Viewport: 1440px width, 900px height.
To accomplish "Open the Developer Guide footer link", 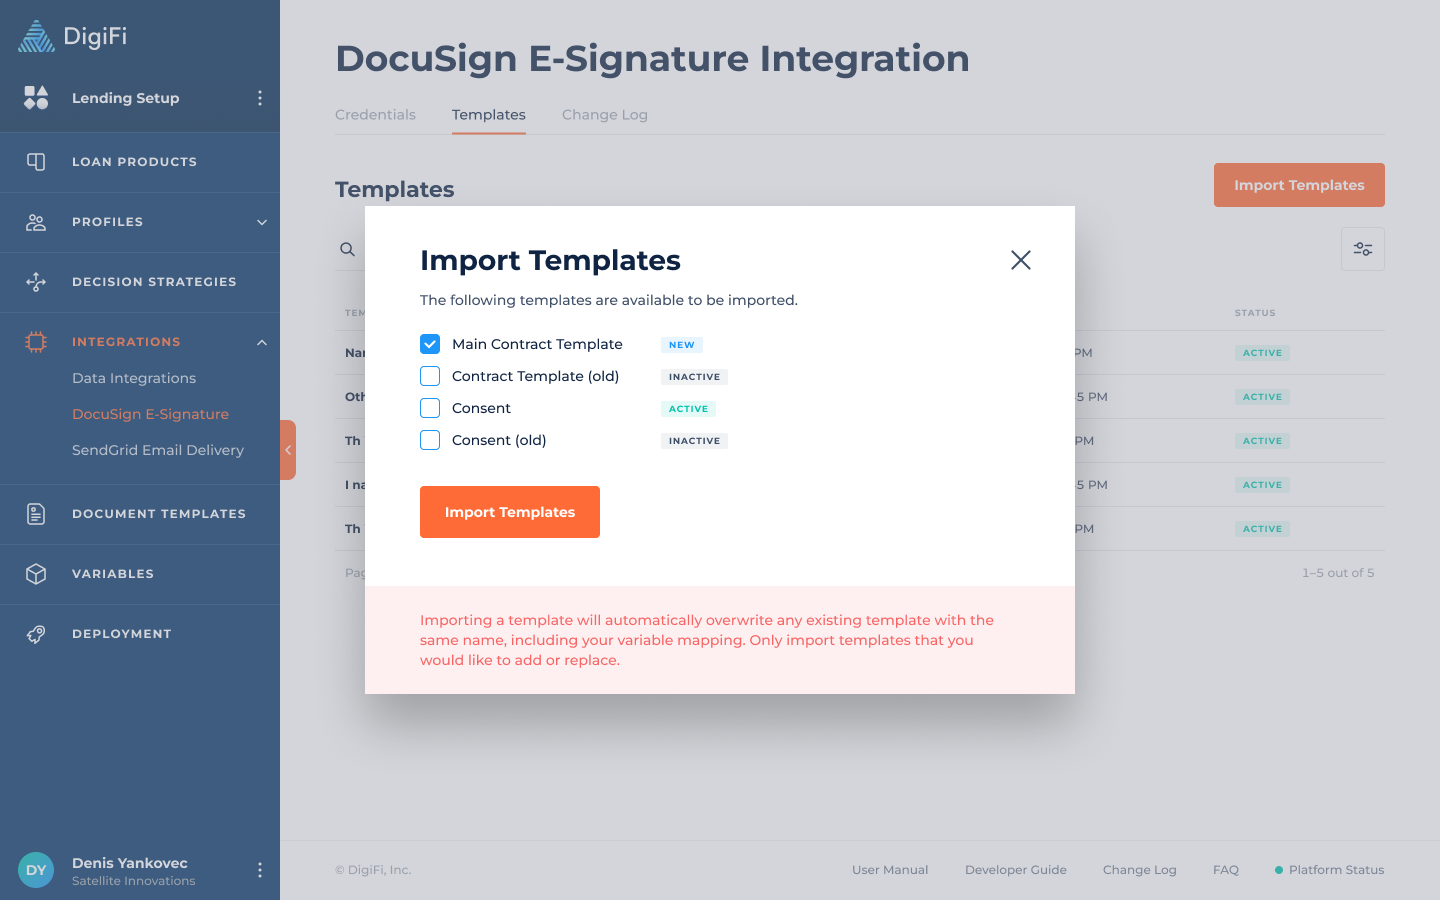I will pyautogui.click(x=1016, y=870).
